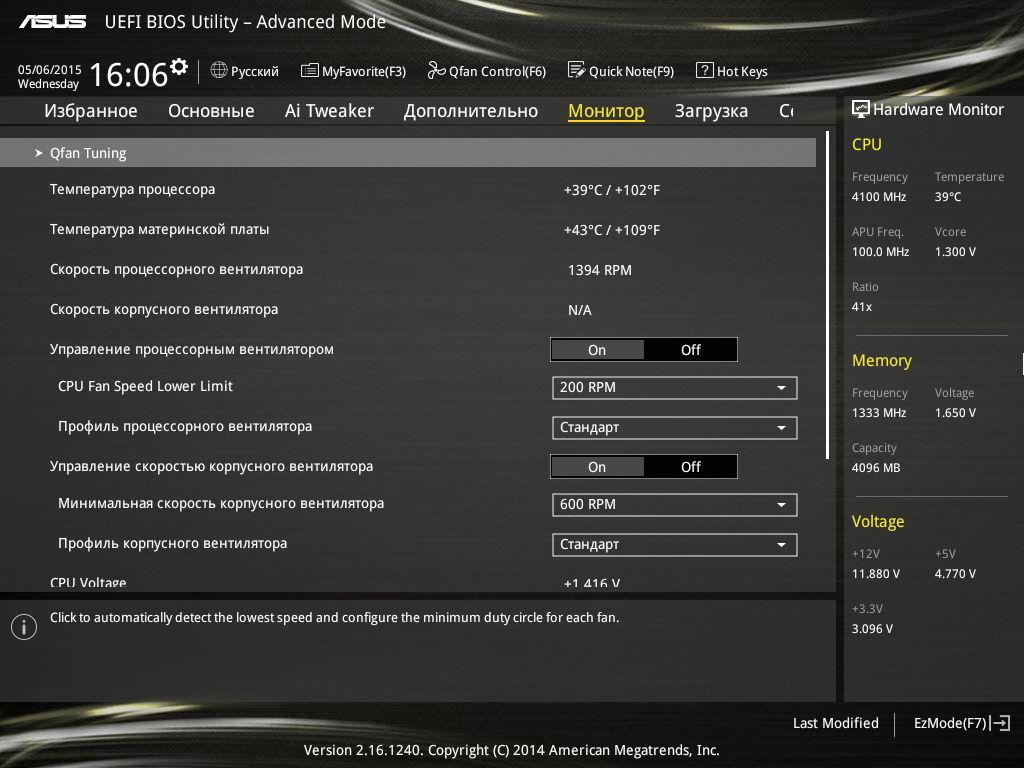
Task: Open MyFavorite(F3) list icon
Action: [x=310, y=71]
